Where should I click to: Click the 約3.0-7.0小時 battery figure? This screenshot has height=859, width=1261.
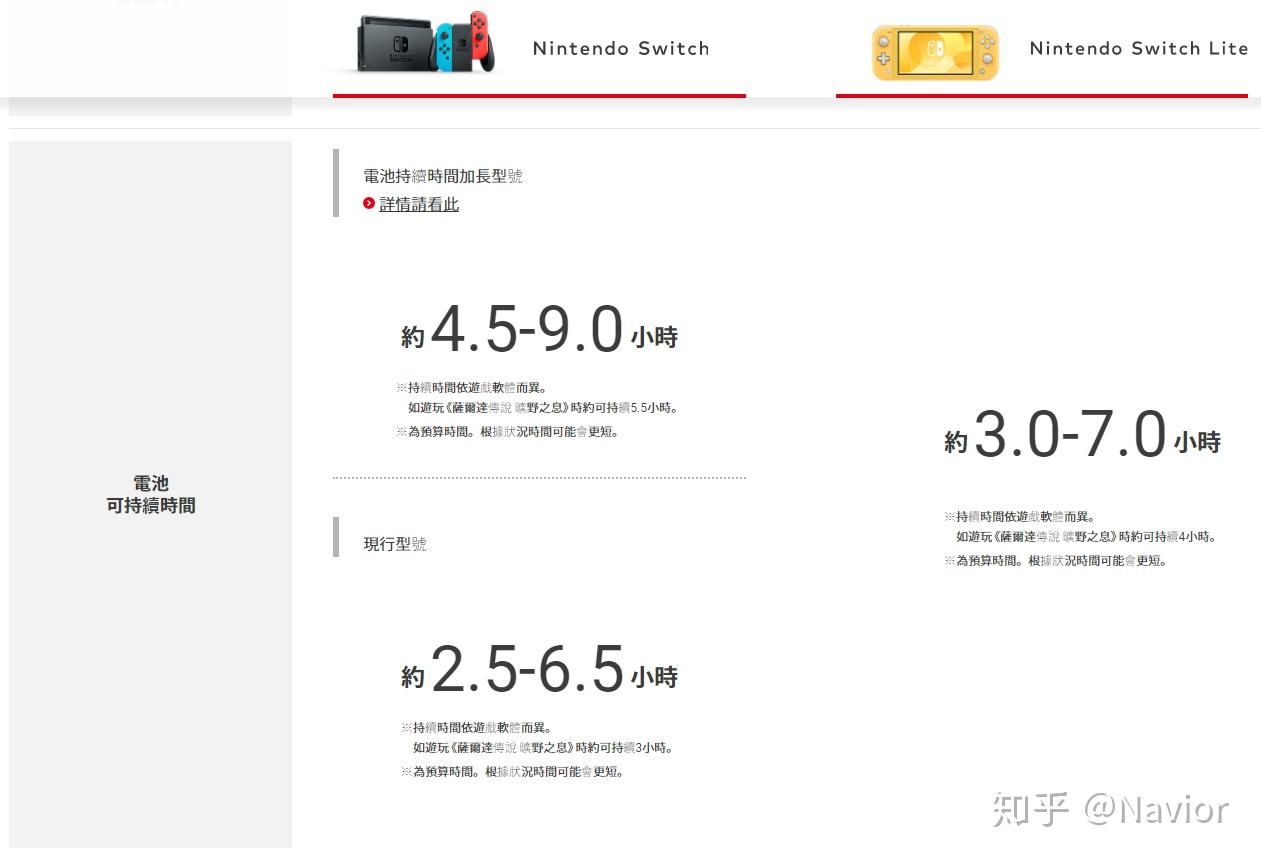(x=1082, y=435)
